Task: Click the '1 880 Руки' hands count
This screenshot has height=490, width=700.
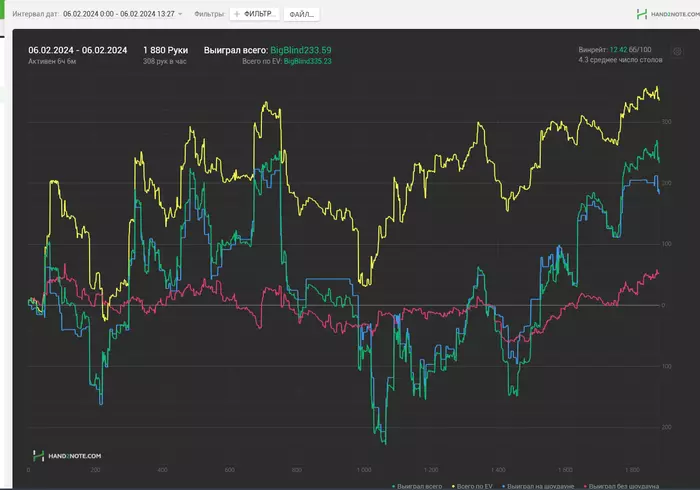Action: [x=166, y=50]
